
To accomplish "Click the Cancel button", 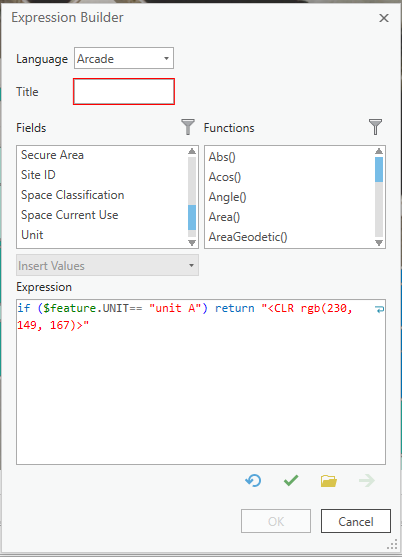I will click(356, 521).
